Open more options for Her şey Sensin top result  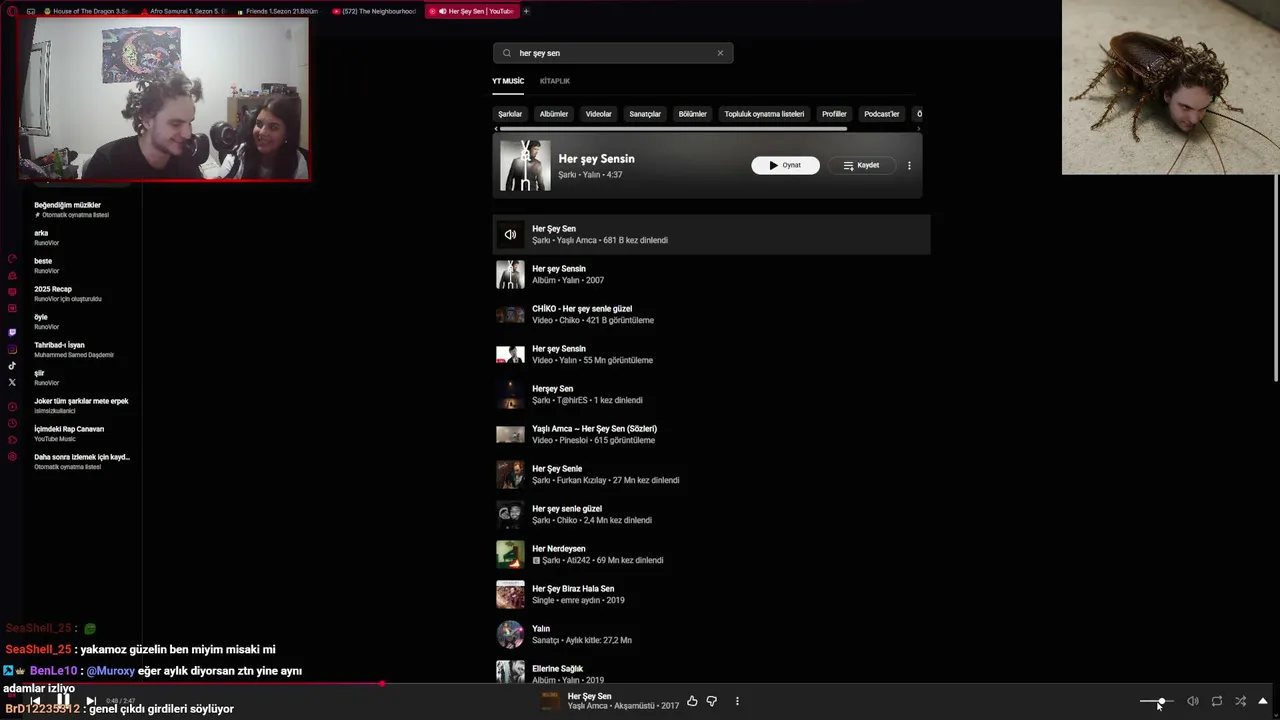coord(909,165)
